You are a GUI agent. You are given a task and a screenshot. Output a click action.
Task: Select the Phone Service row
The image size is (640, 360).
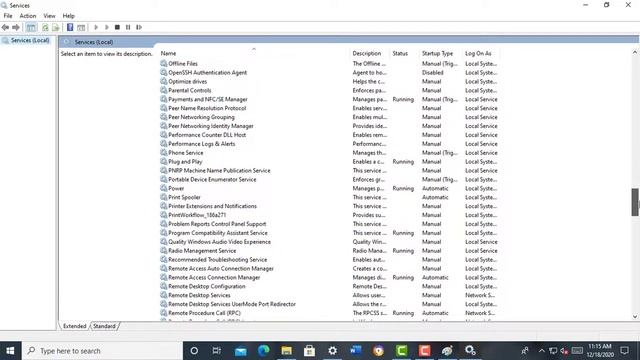click(x=329, y=153)
